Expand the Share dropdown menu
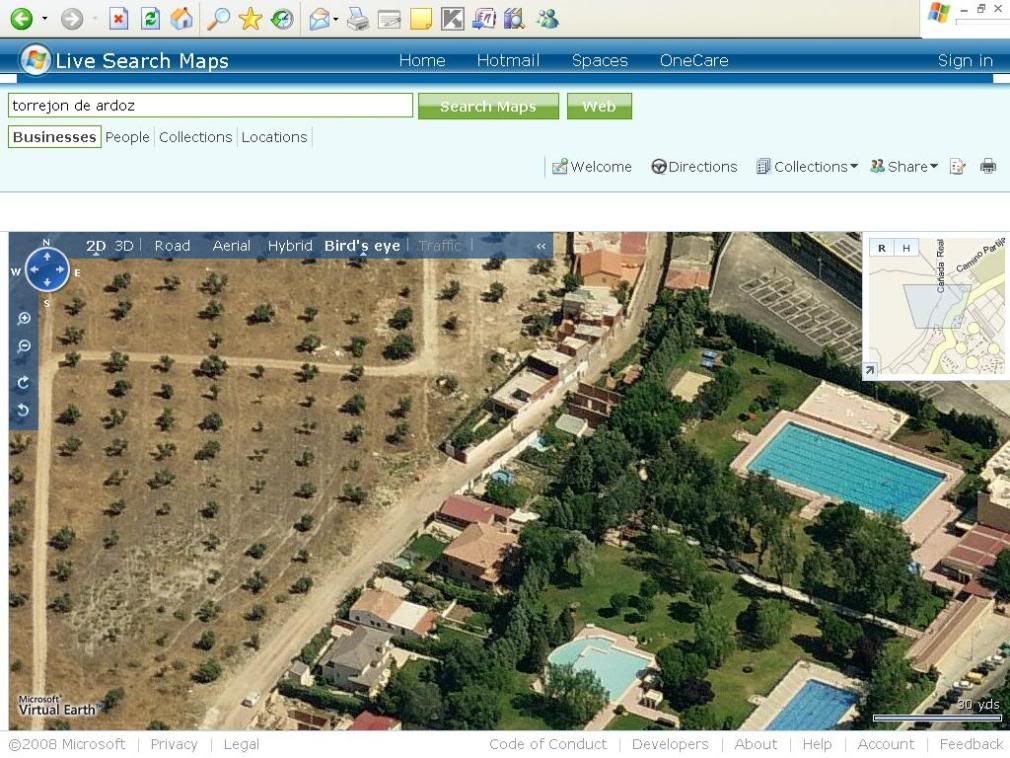The image size is (1010, 758). point(904,167)
